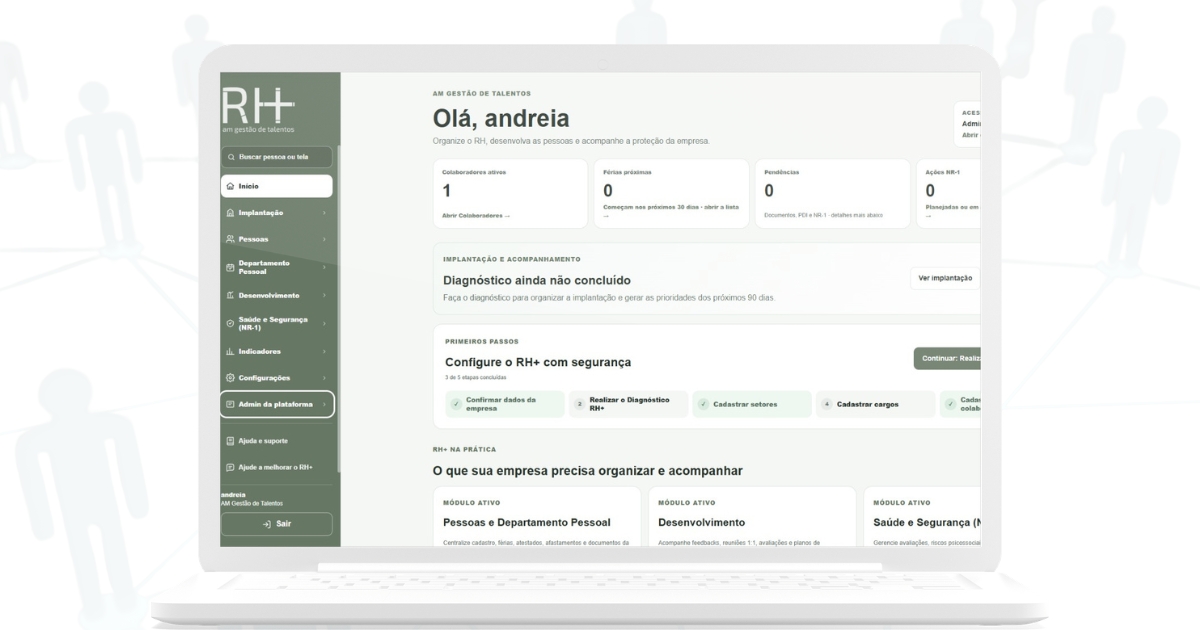
Task: Click the Ver implantação button
Action: click(x=945, y=278)
